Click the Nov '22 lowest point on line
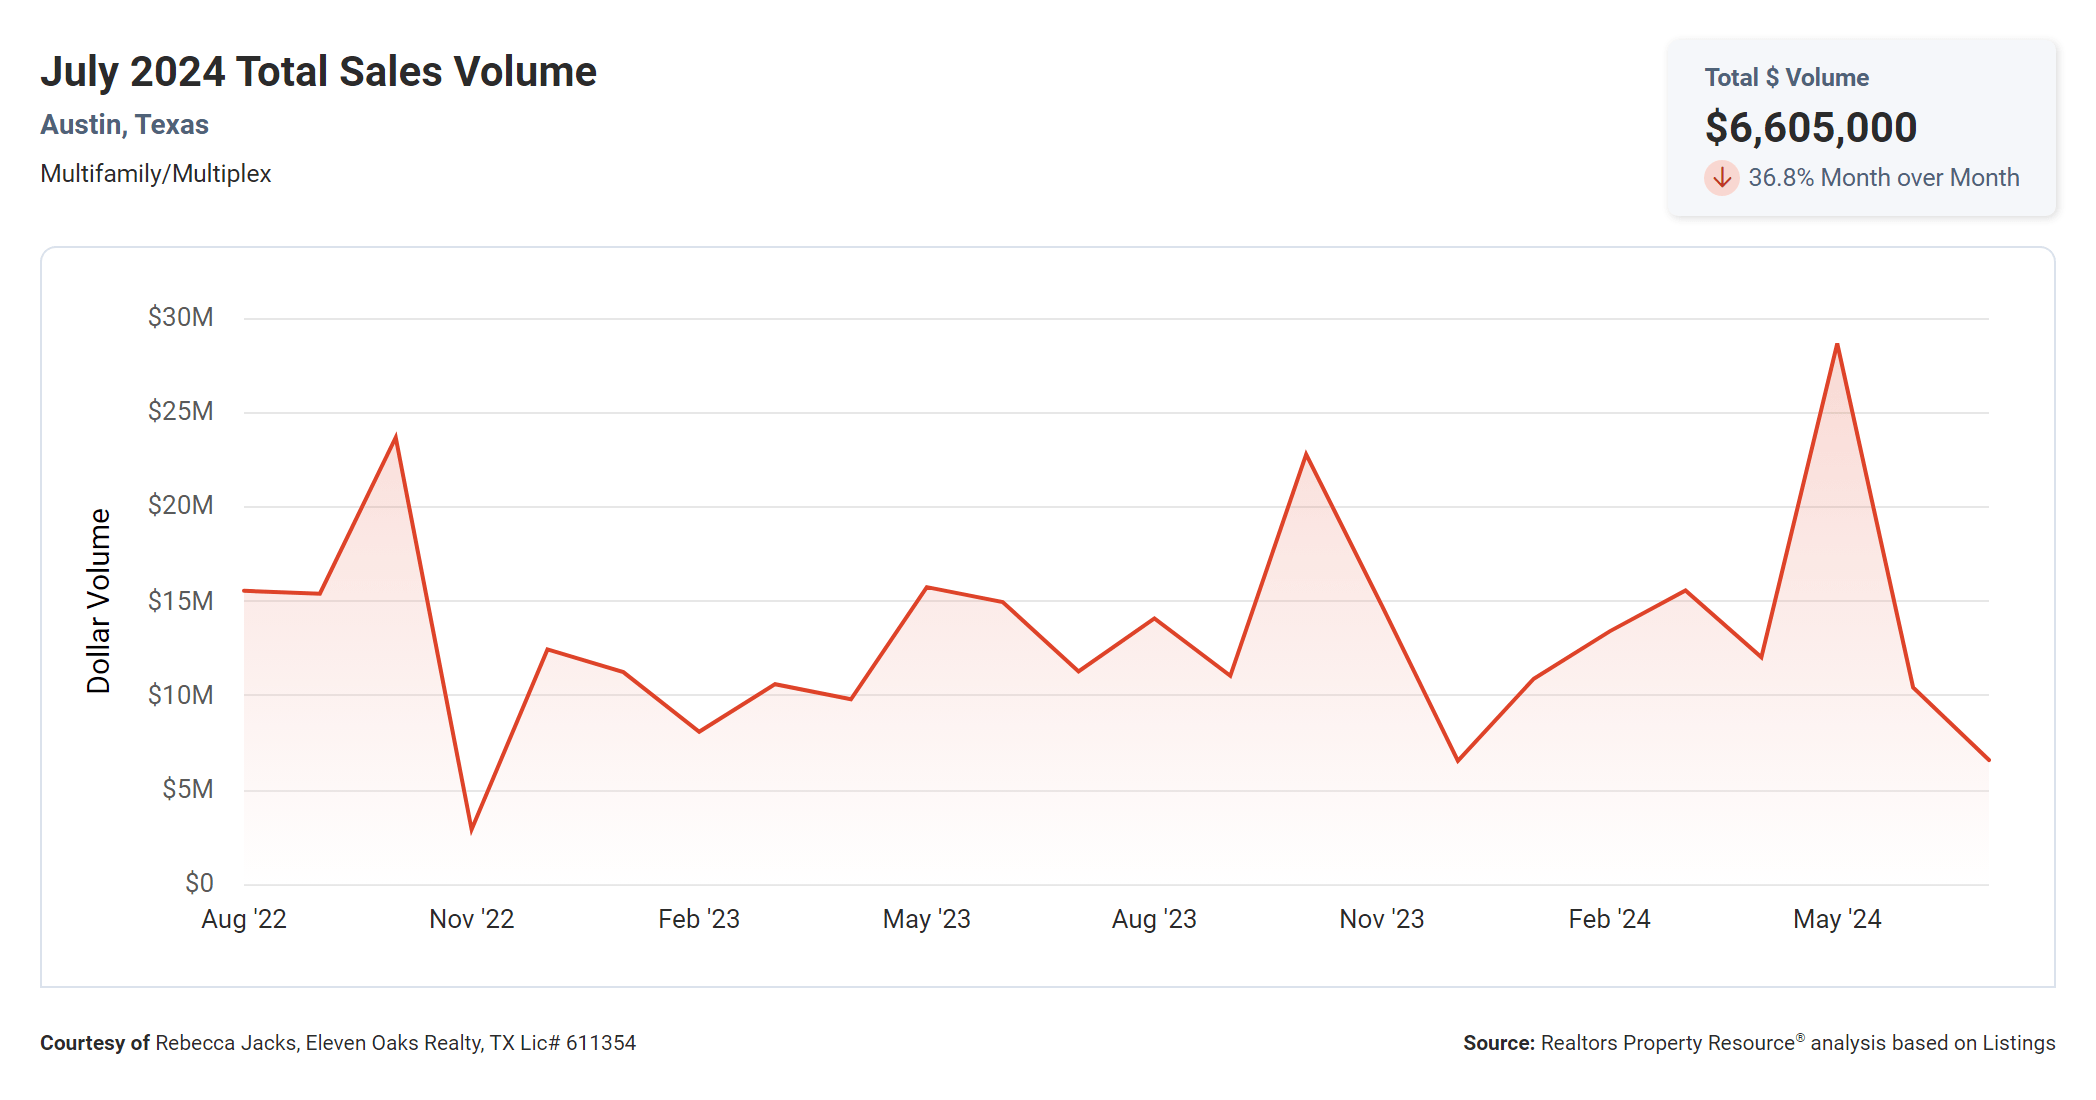 [x=472, y=829]
